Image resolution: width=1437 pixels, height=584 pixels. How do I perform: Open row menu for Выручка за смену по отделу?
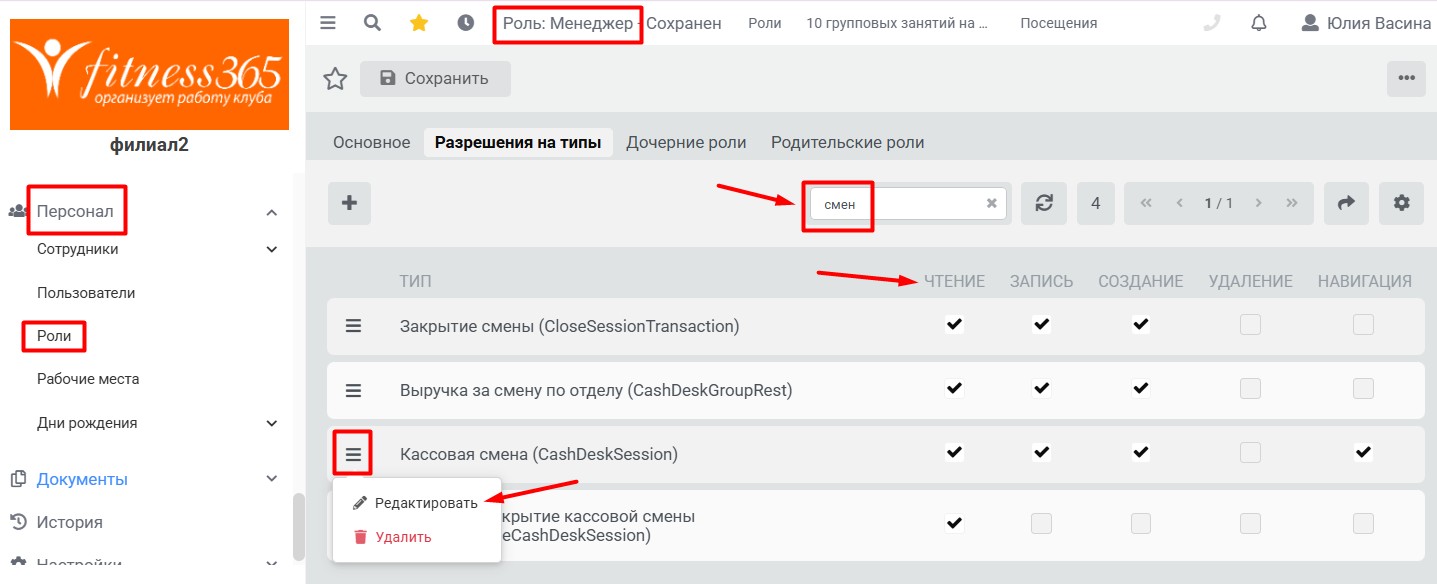[353, 390]
